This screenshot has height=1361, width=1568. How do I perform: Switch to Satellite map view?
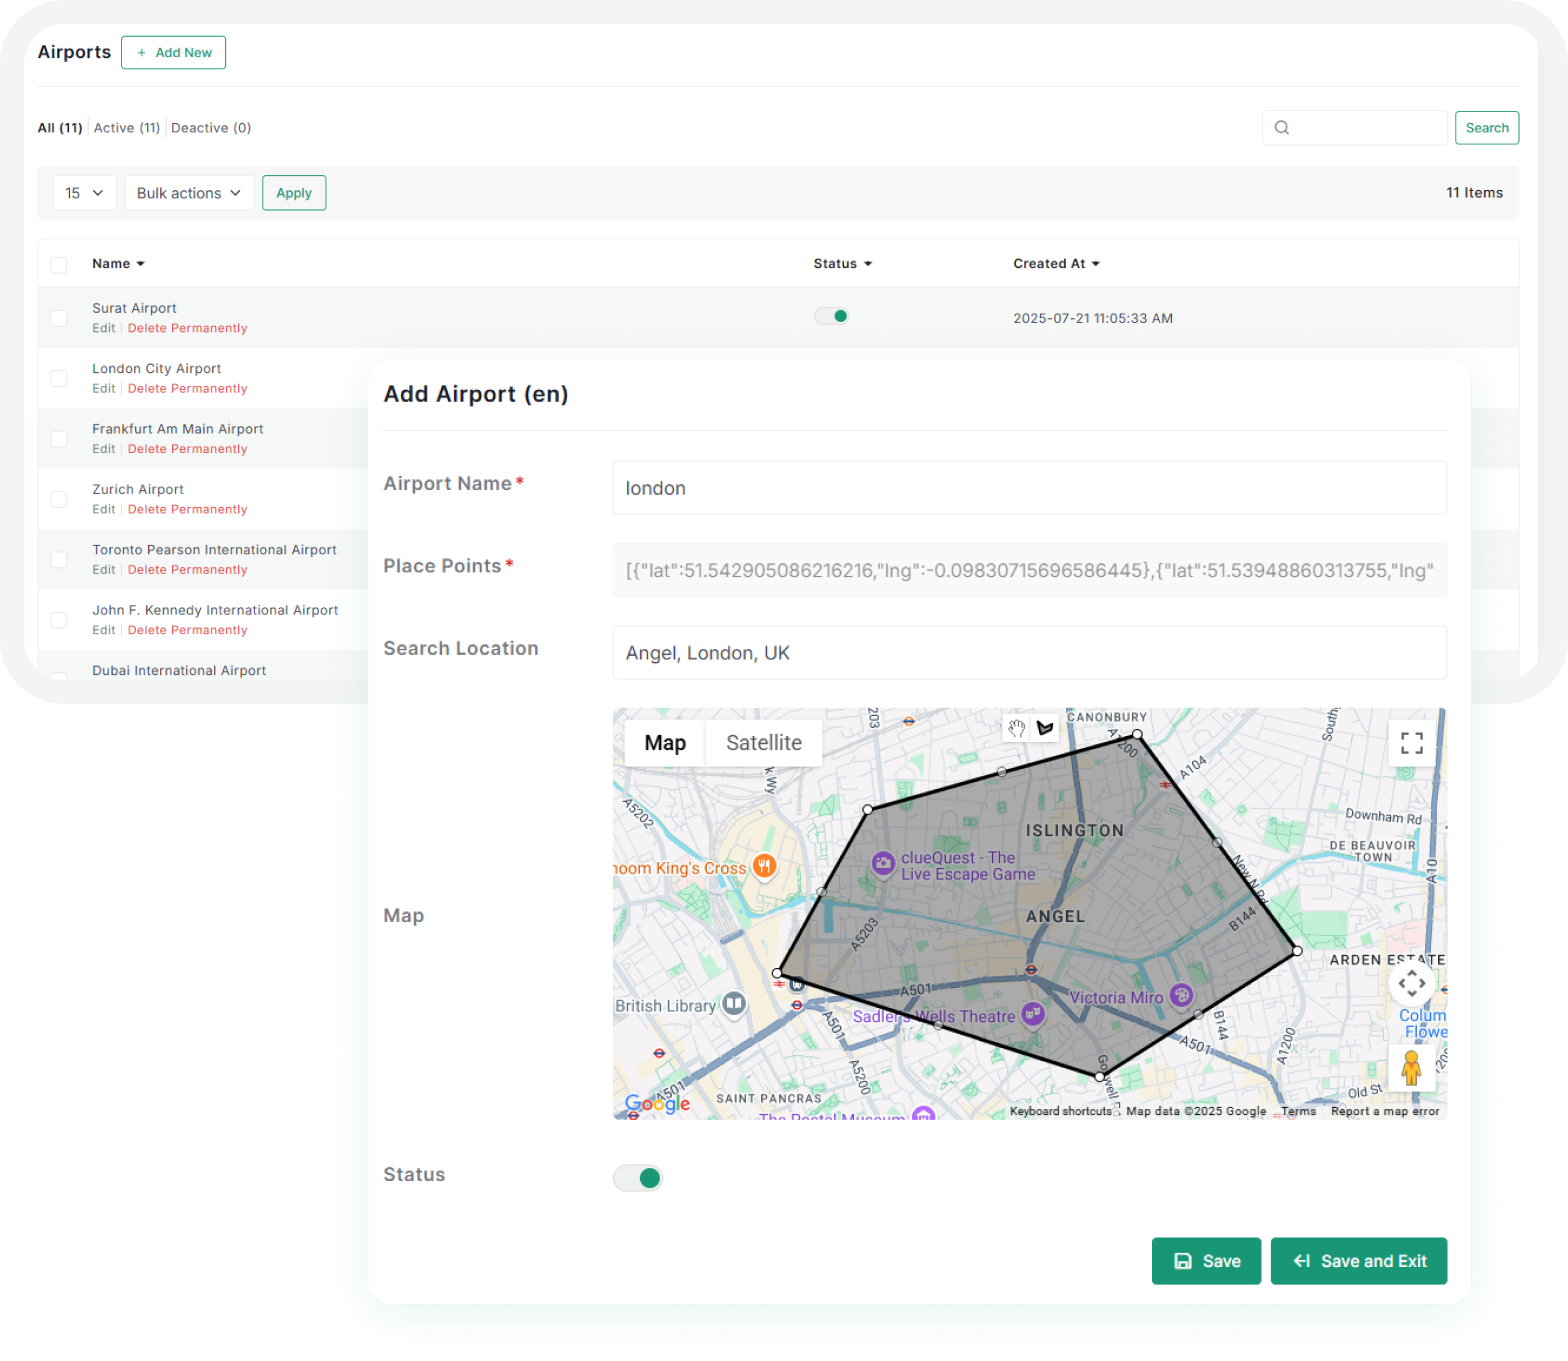click(763, 743)
